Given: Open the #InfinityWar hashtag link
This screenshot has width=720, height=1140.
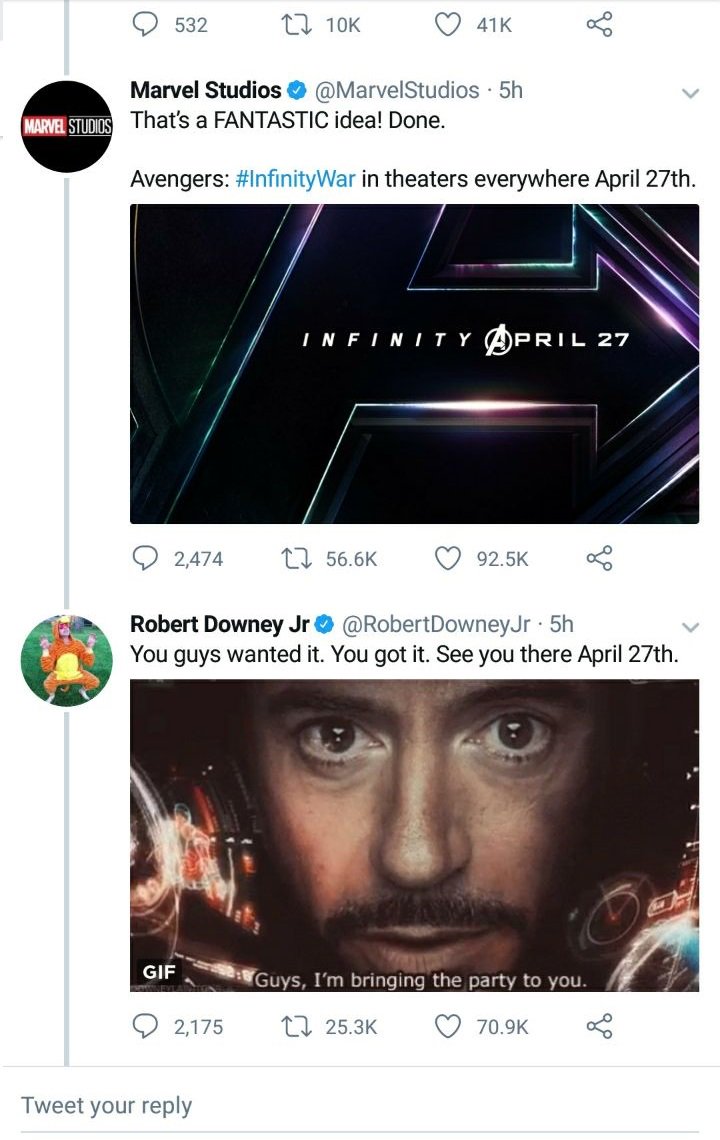Looking at the screenshot, I should point(295,179).
